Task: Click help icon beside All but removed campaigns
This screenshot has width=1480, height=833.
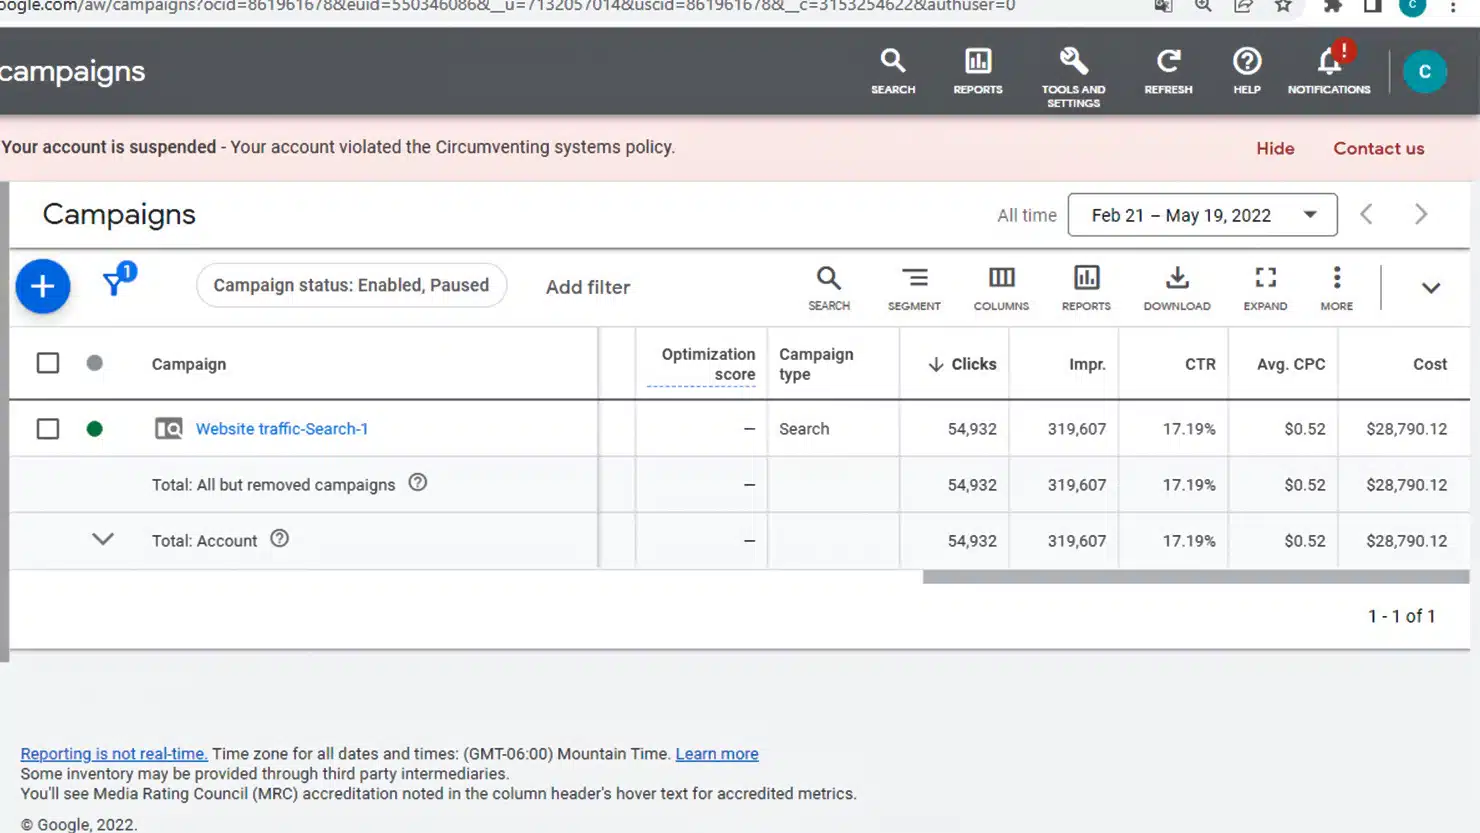Action: (x=418, y=483)
